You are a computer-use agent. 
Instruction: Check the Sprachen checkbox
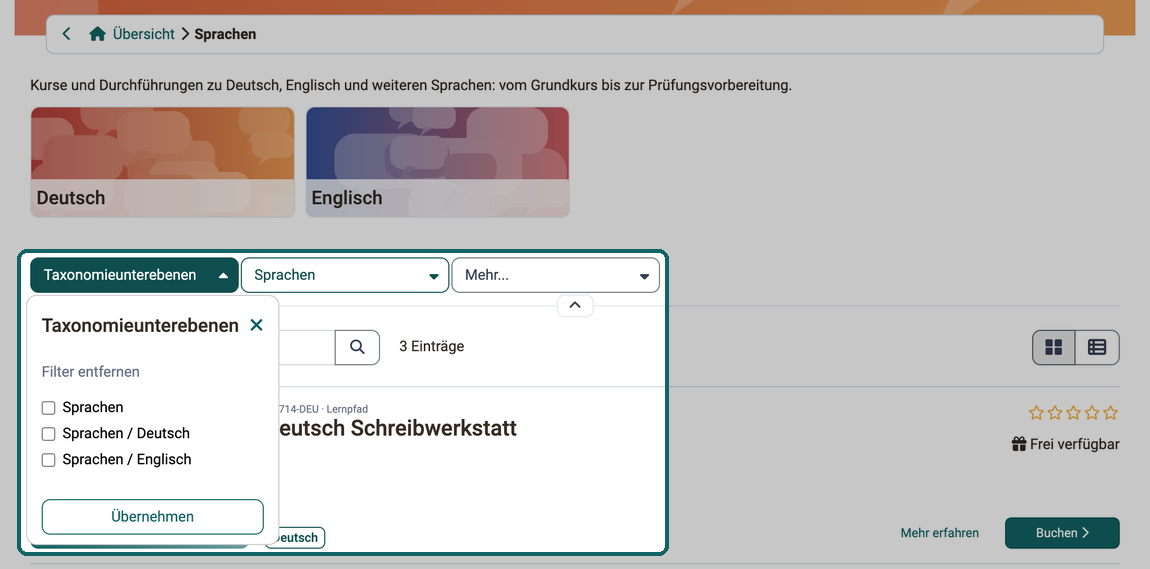click(48, 408)
